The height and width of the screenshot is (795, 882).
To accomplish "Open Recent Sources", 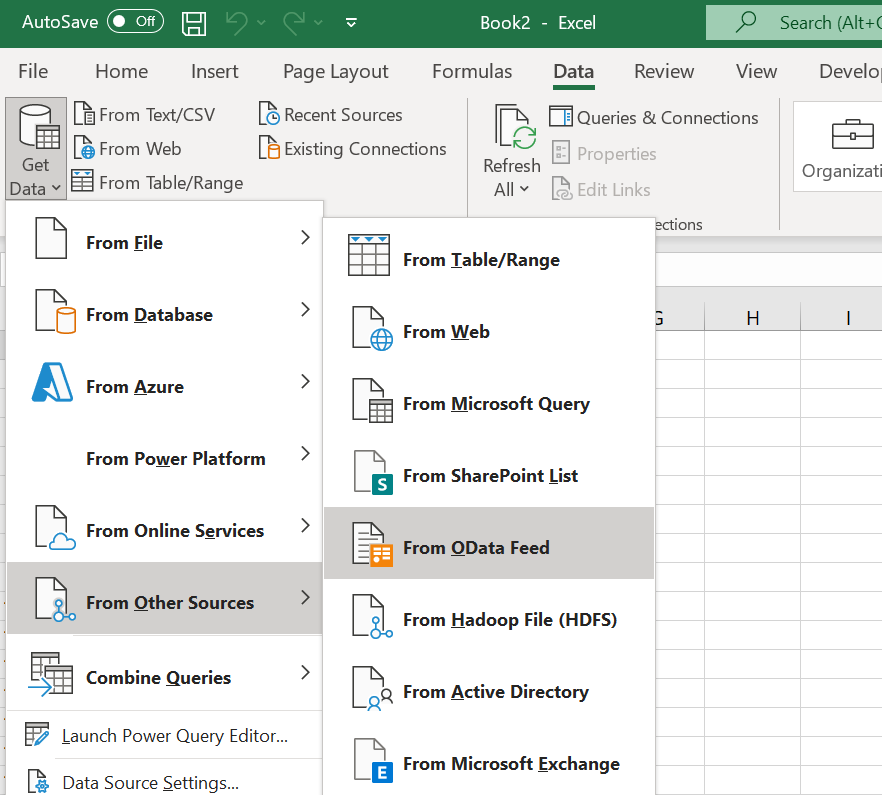I will pos(331,115).
